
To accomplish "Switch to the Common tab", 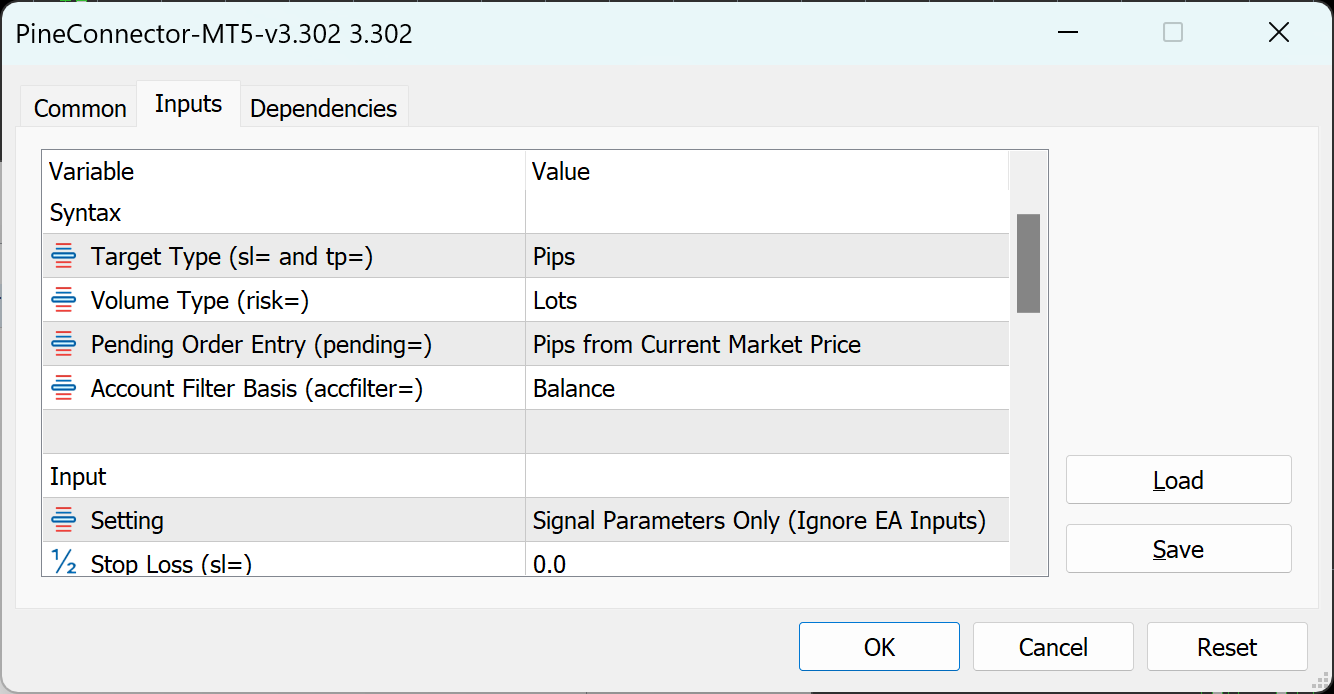I will (80, 108).
